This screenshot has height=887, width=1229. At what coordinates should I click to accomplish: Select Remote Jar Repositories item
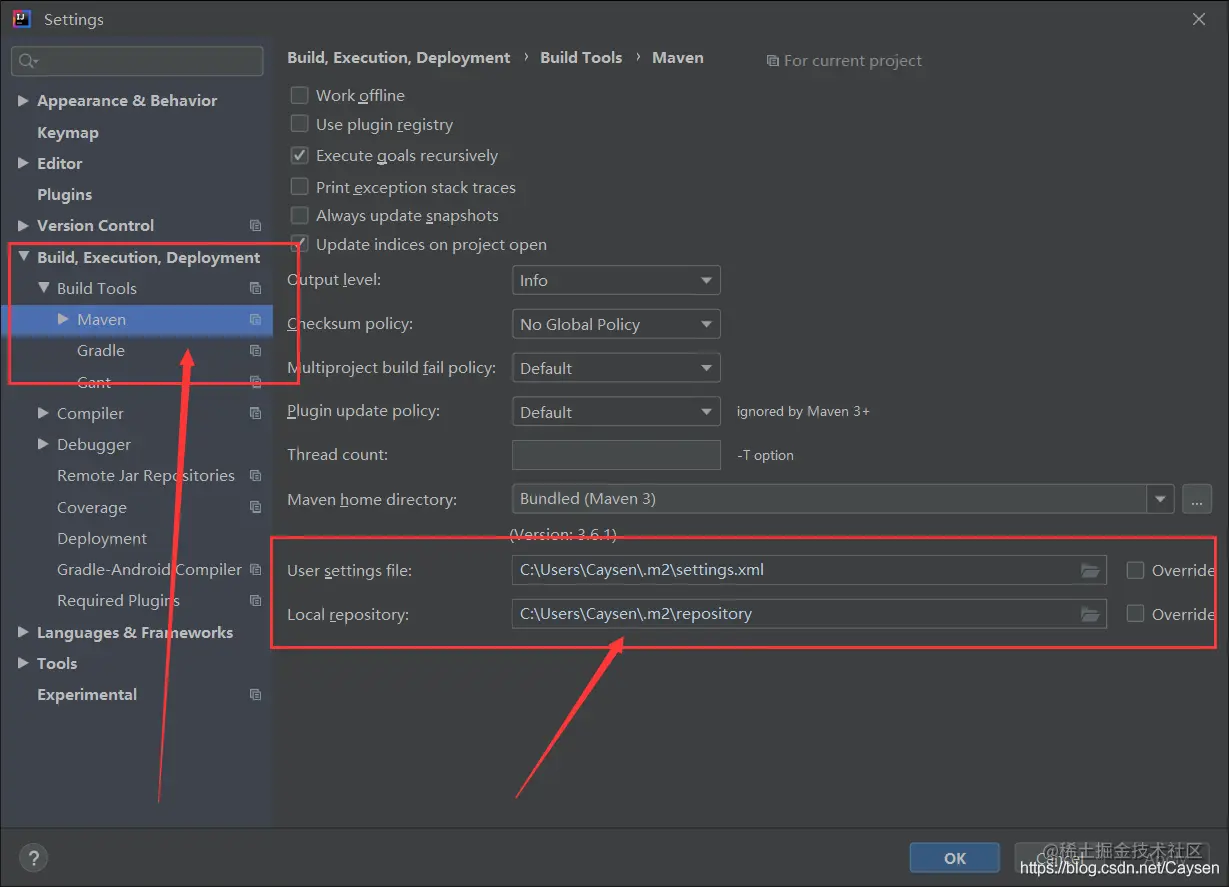pyautogui.click(x=146, y=476)
